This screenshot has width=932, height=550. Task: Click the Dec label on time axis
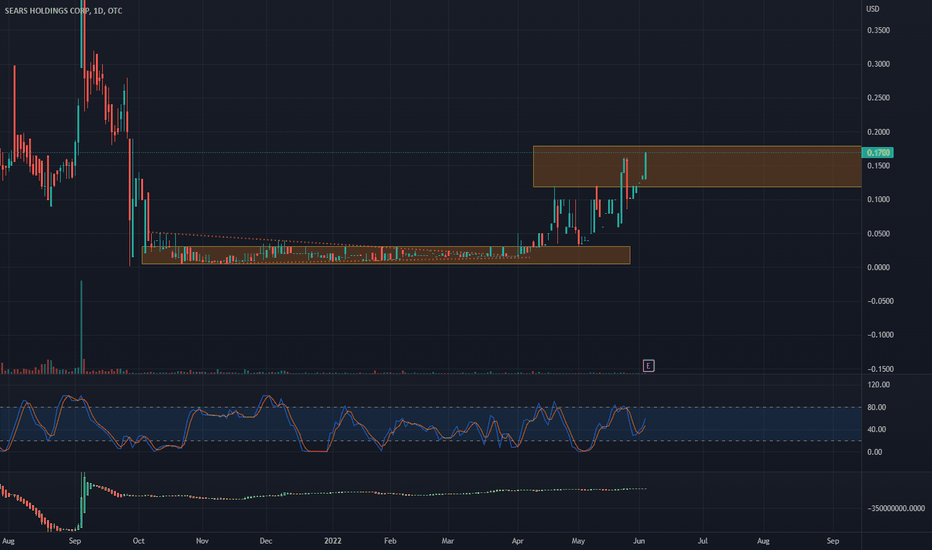(x=266, y=541)
